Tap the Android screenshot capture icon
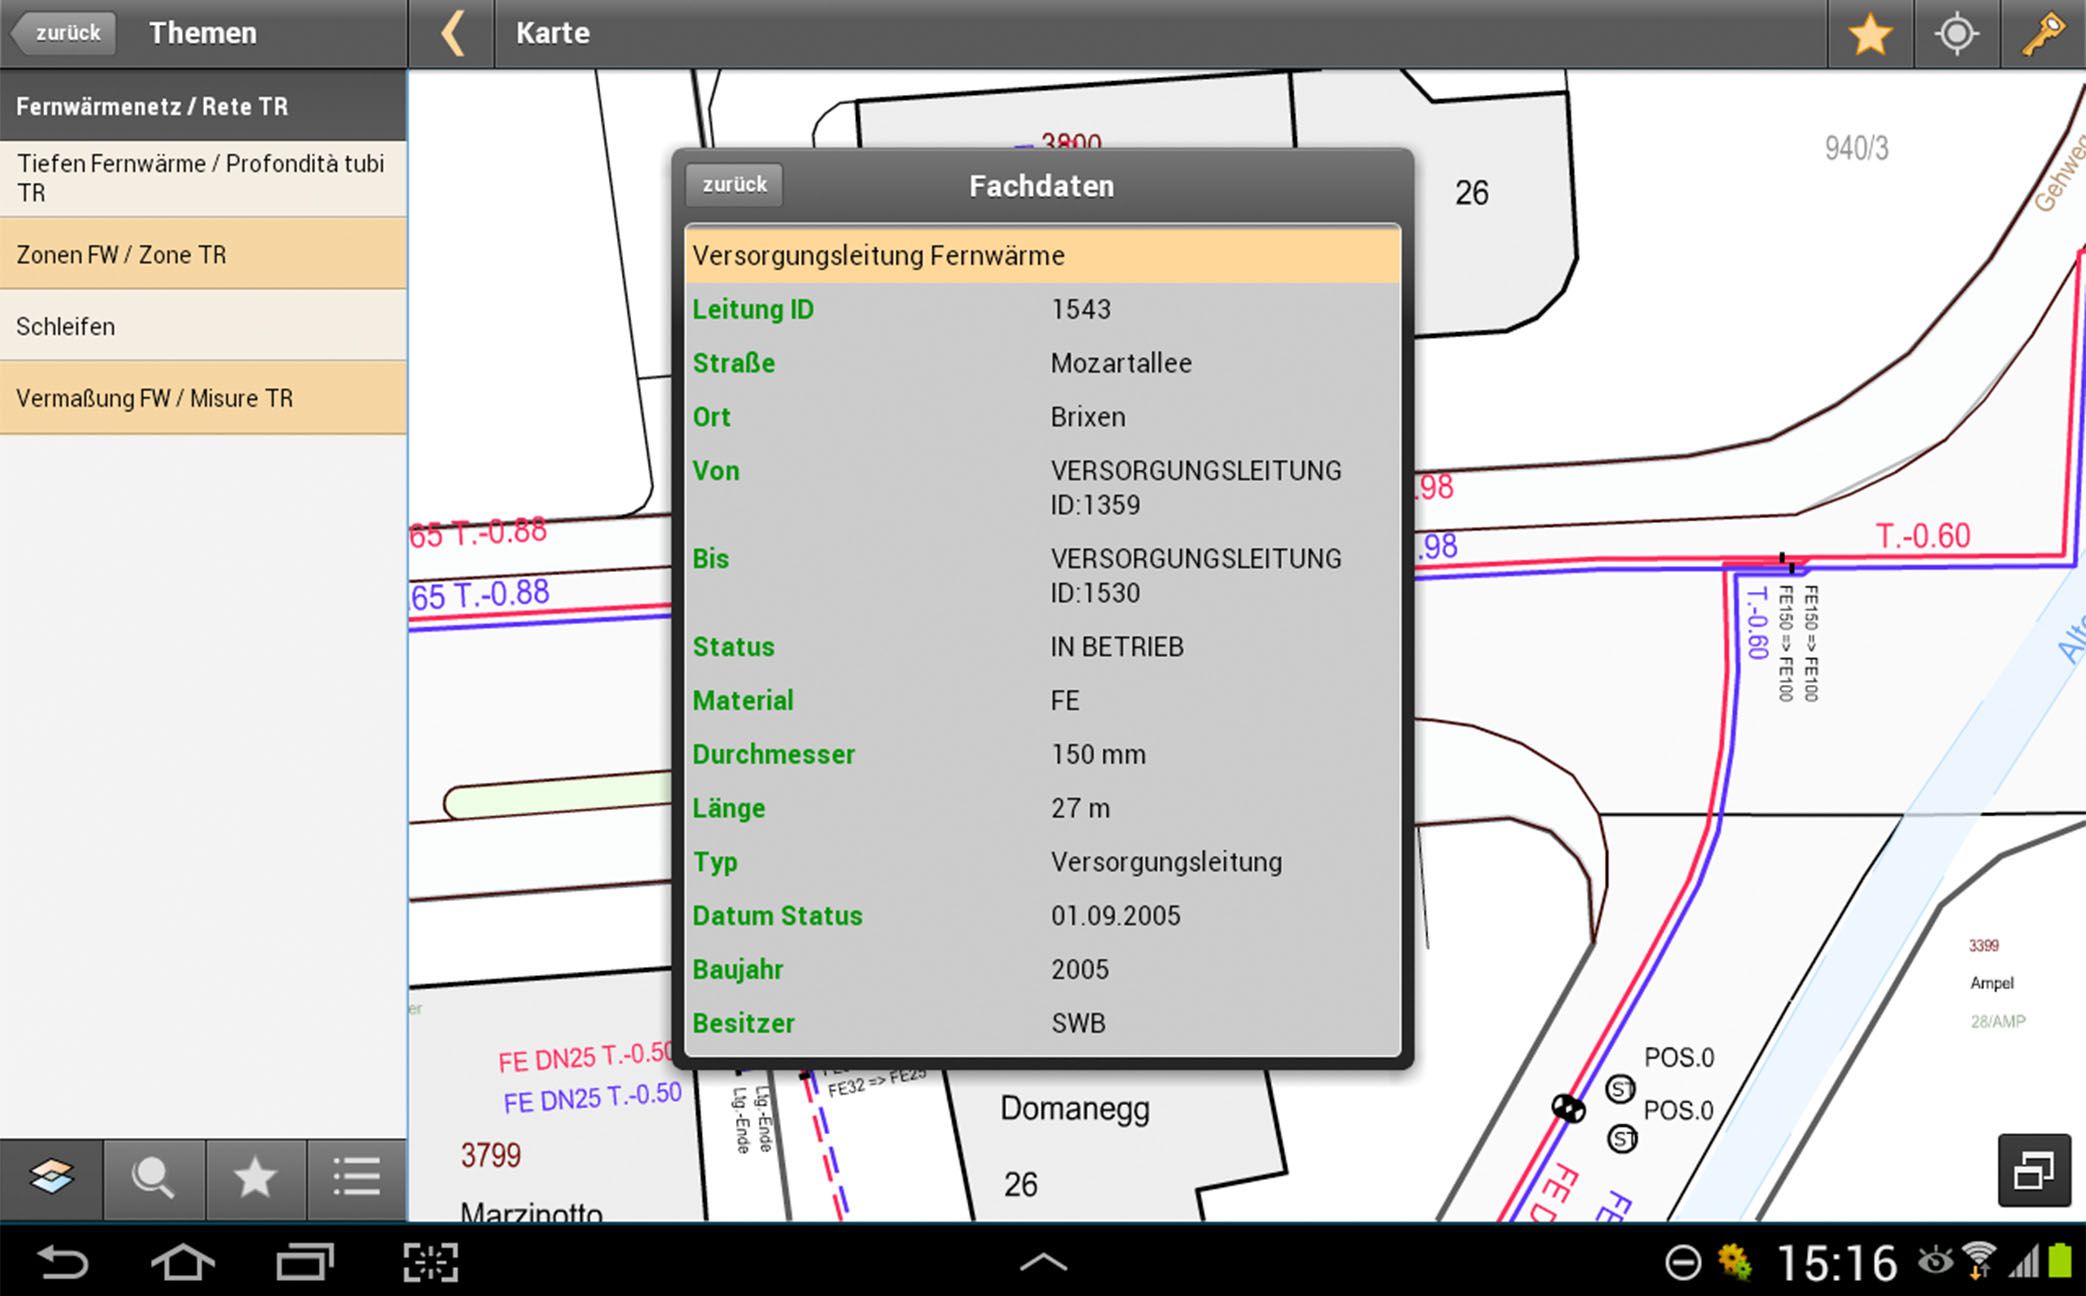The height and width of the screenshot is (1296, 2086). [x=430, y=1262]
